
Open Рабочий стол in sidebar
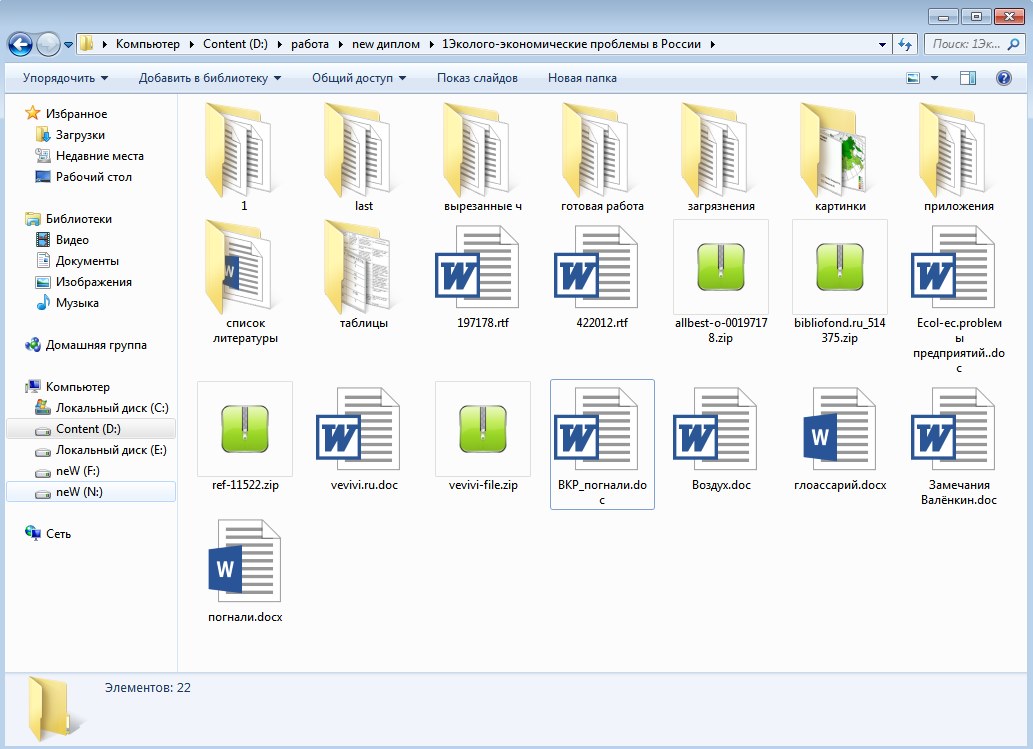94,177
